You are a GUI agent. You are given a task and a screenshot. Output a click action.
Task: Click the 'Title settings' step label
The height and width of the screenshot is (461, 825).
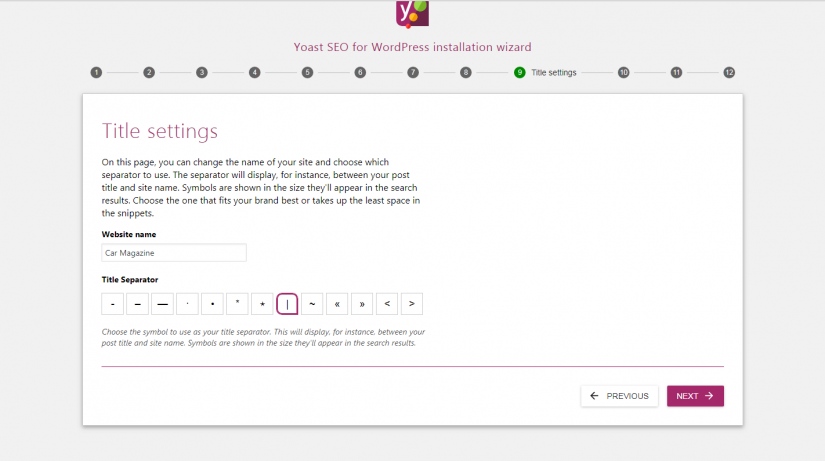click(554, 73)
